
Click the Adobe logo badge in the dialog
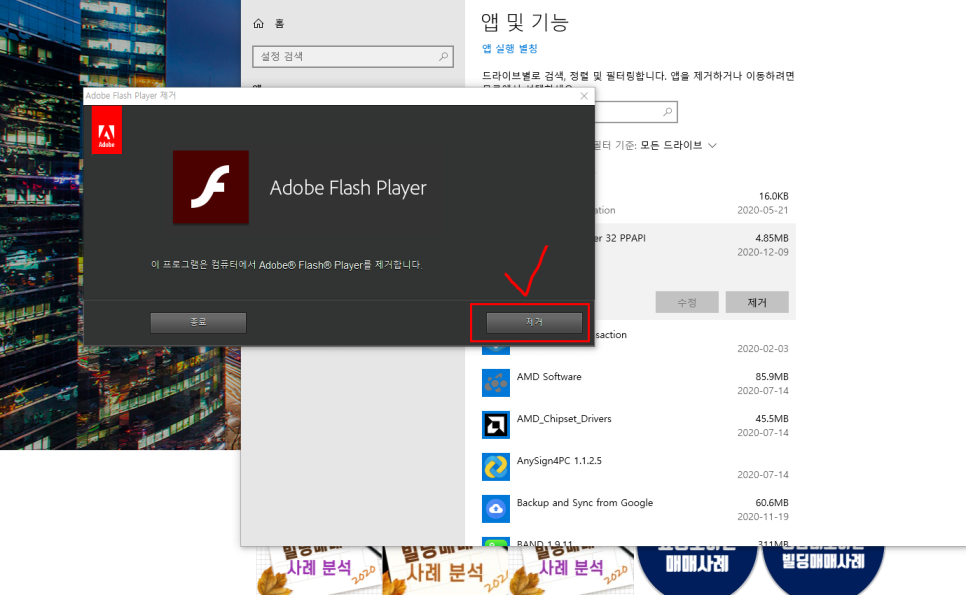pyautogui.click(x=107, y=130)
